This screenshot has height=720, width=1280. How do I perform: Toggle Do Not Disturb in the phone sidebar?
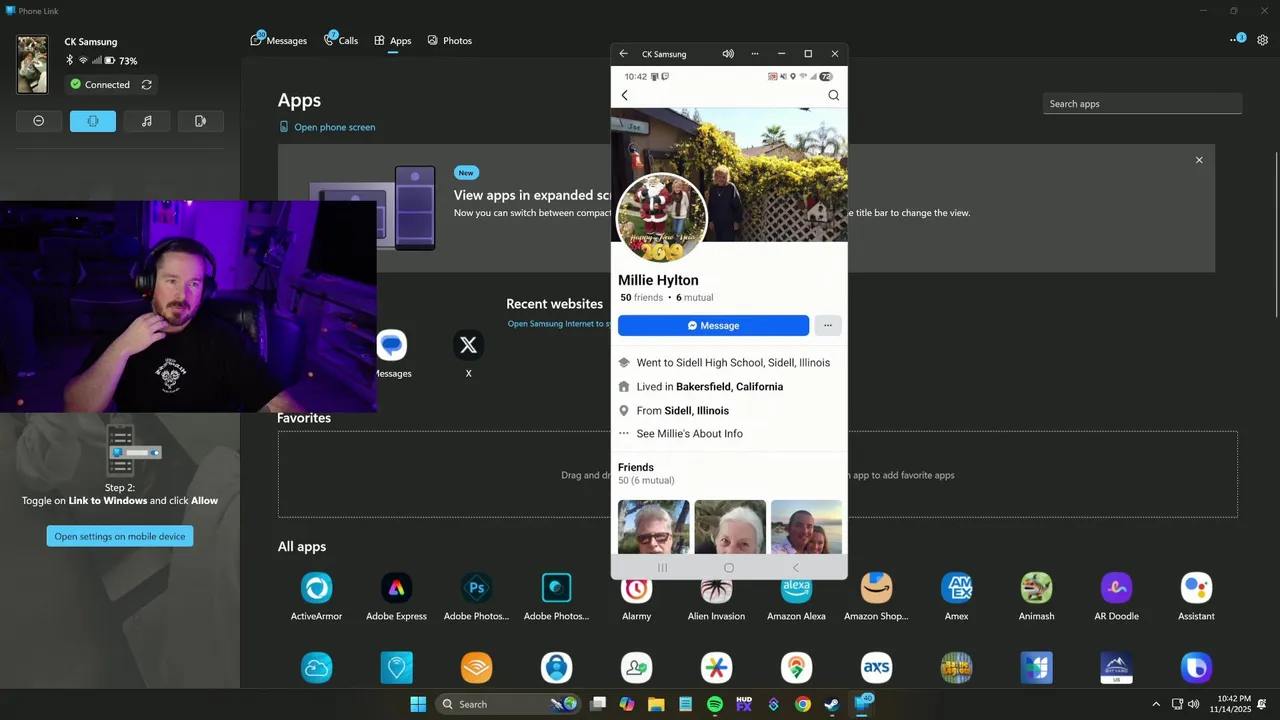click(39, 121)
